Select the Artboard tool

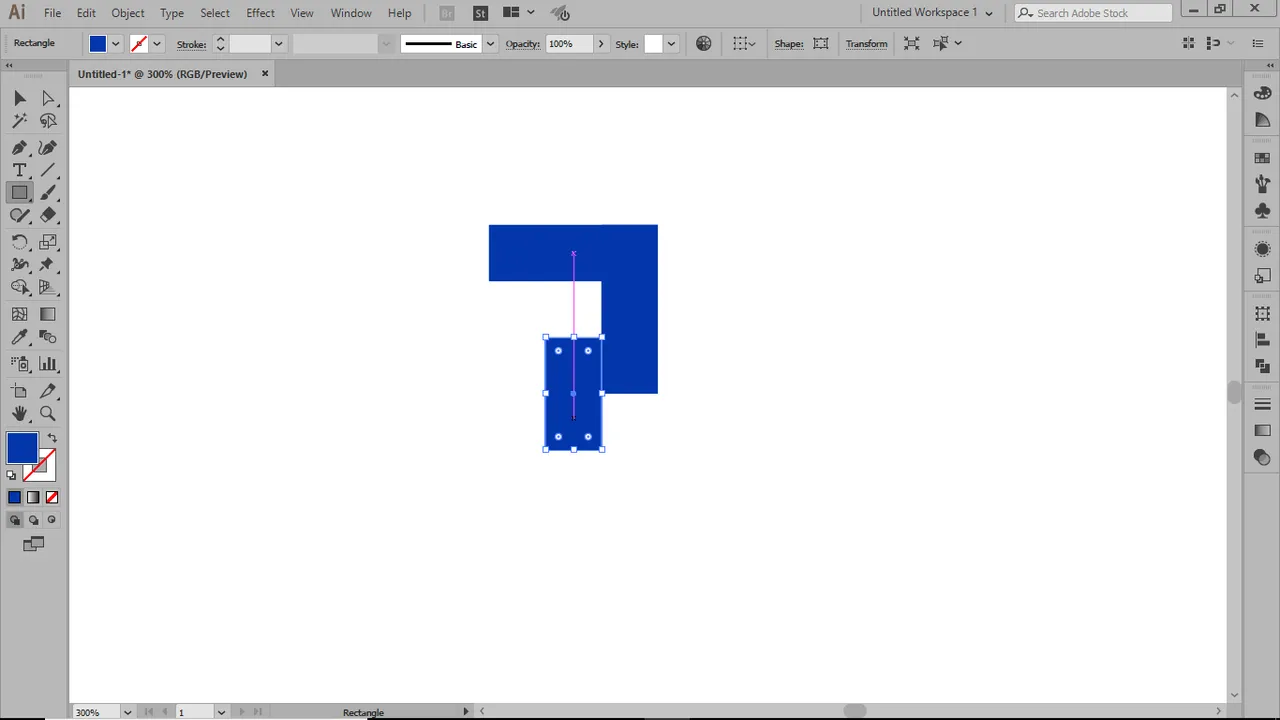click(x=20, y=391)
